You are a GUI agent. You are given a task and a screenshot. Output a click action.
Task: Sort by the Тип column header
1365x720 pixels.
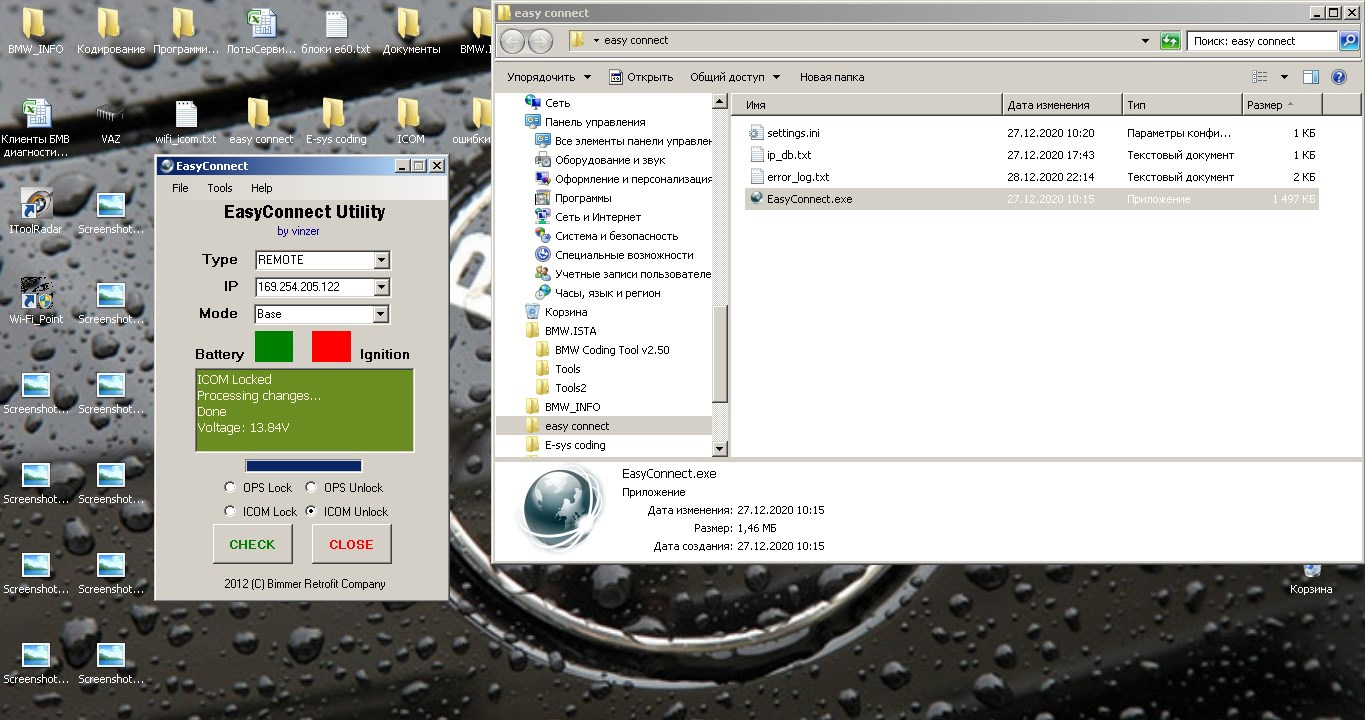[x=1181, y=105]
